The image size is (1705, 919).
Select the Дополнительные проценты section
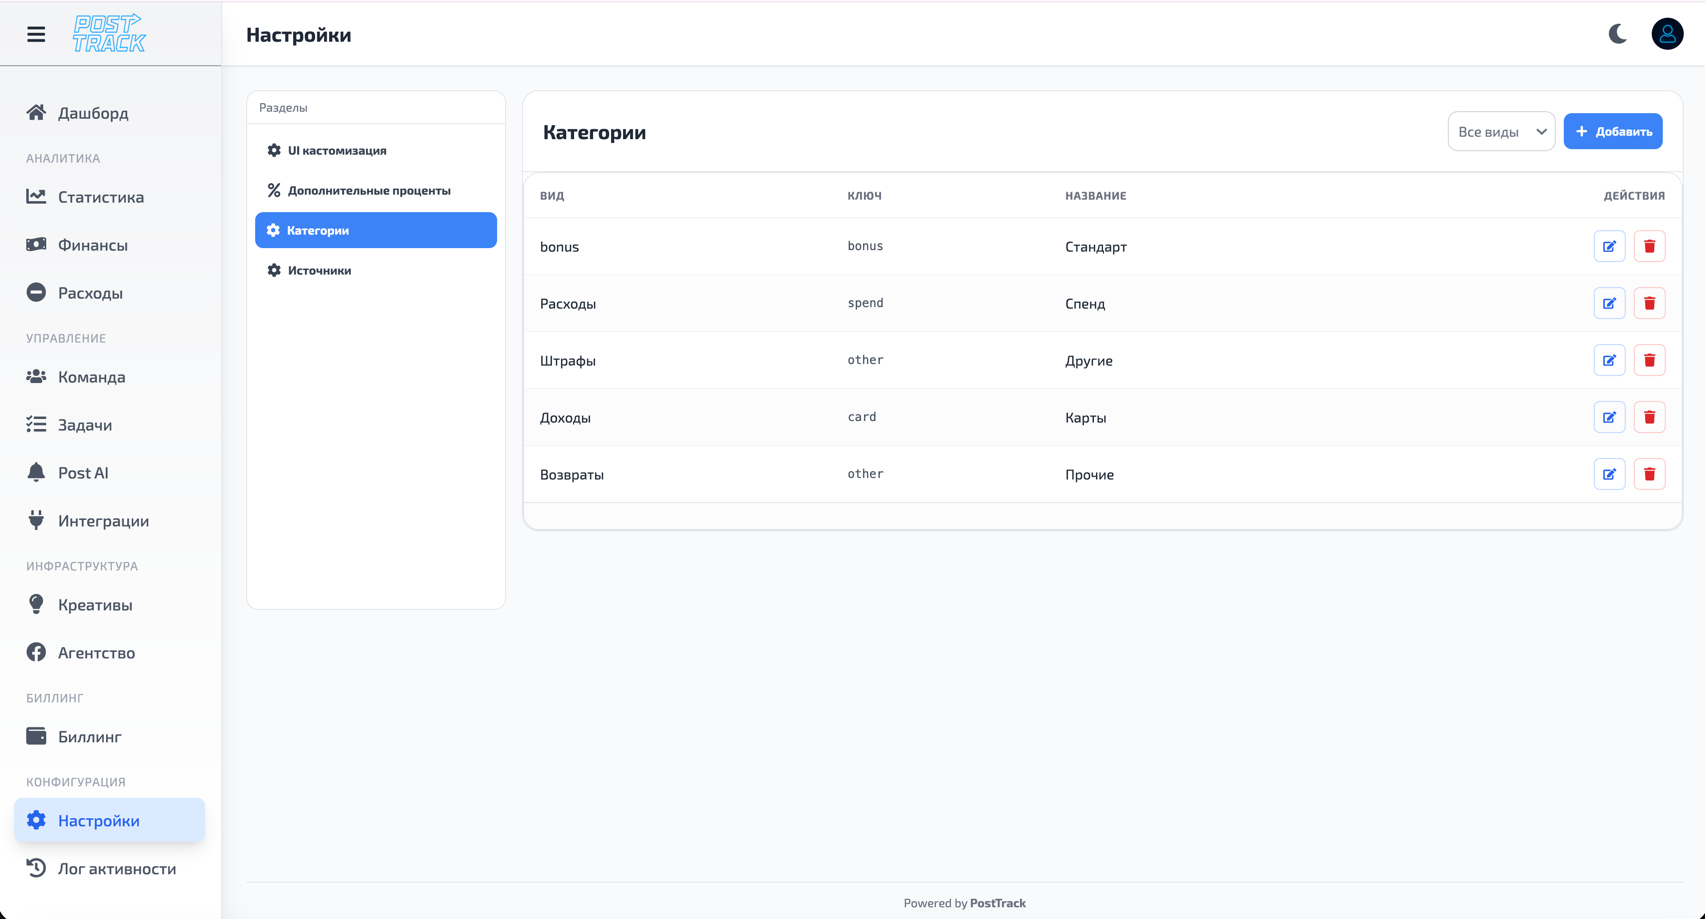coord(368,190)
